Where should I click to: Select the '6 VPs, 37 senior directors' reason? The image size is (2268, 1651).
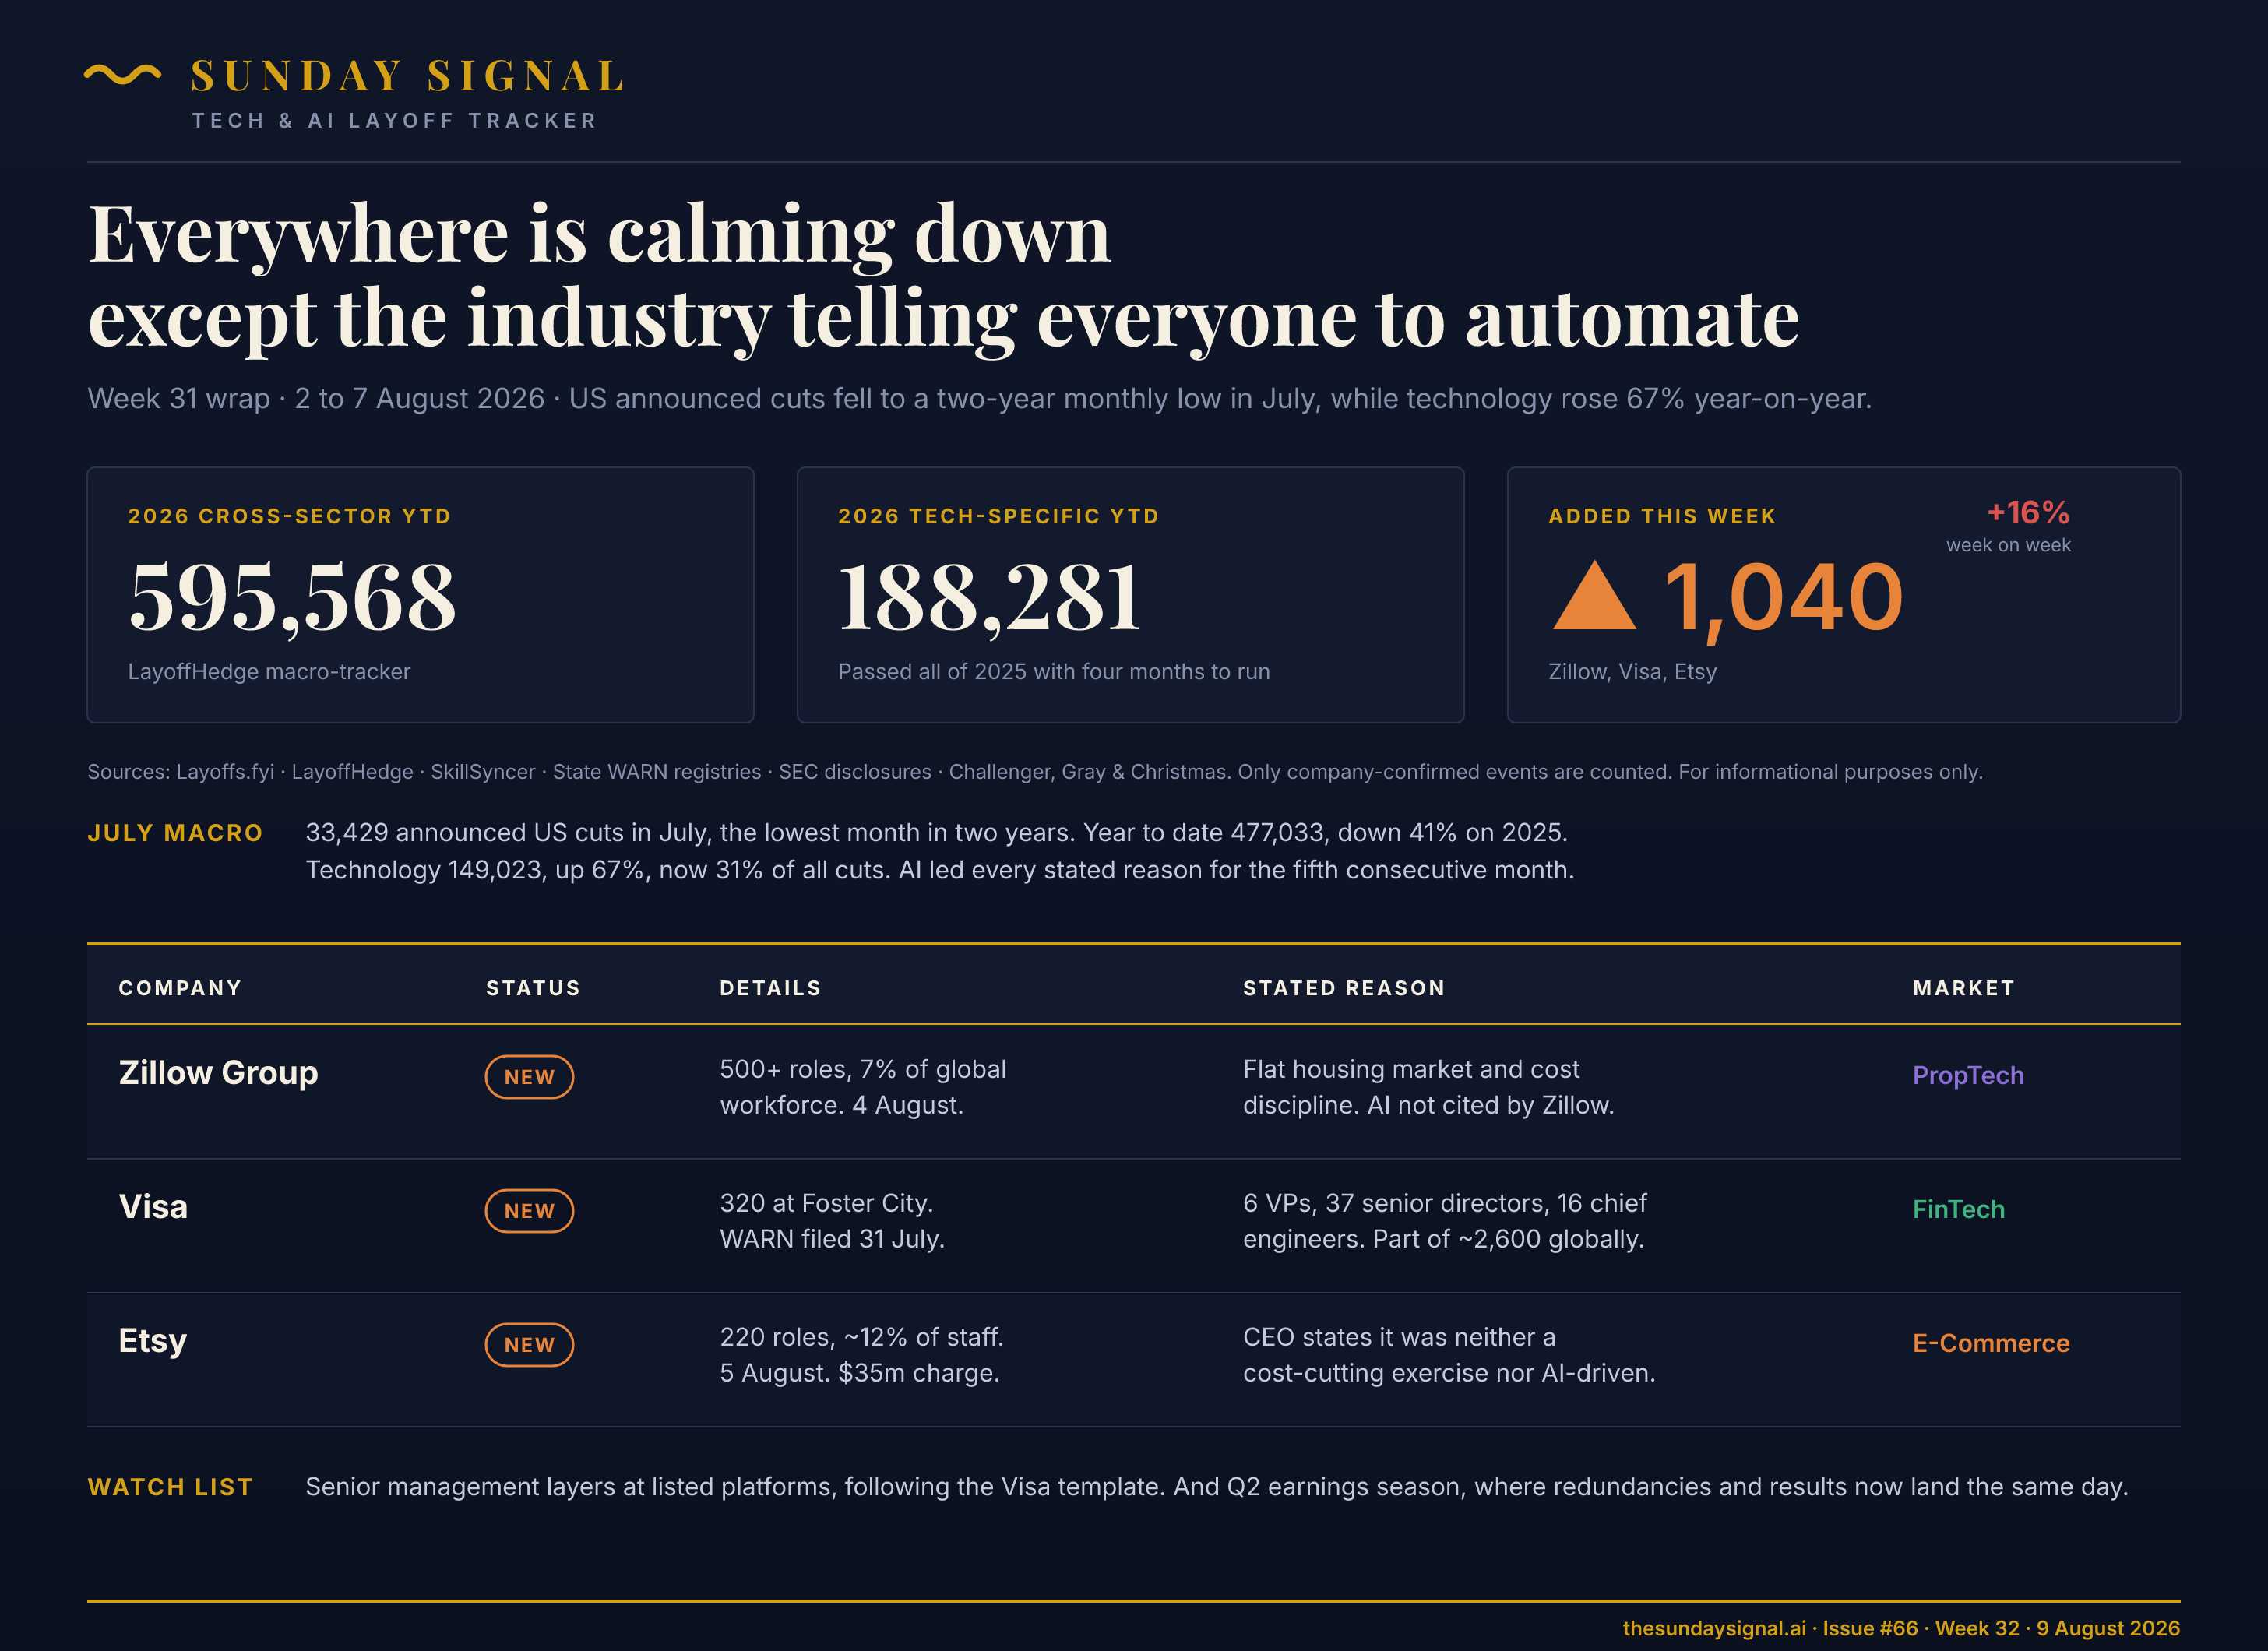pos(1444,1221)
